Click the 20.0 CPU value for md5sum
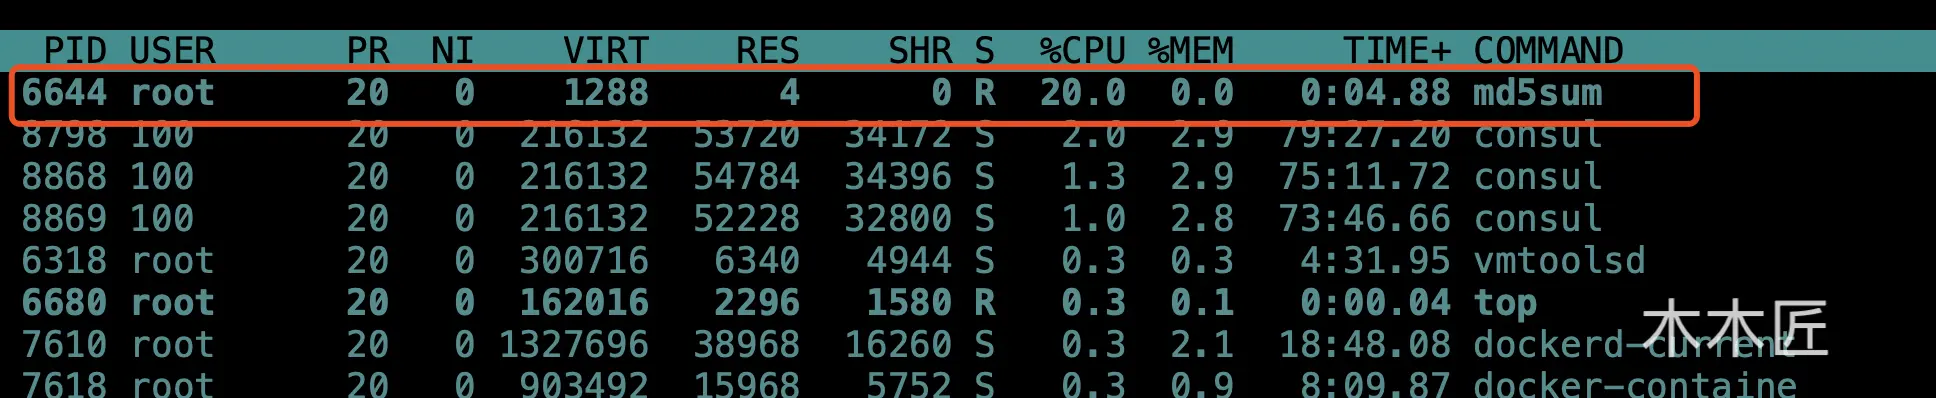 (1083, 93)
